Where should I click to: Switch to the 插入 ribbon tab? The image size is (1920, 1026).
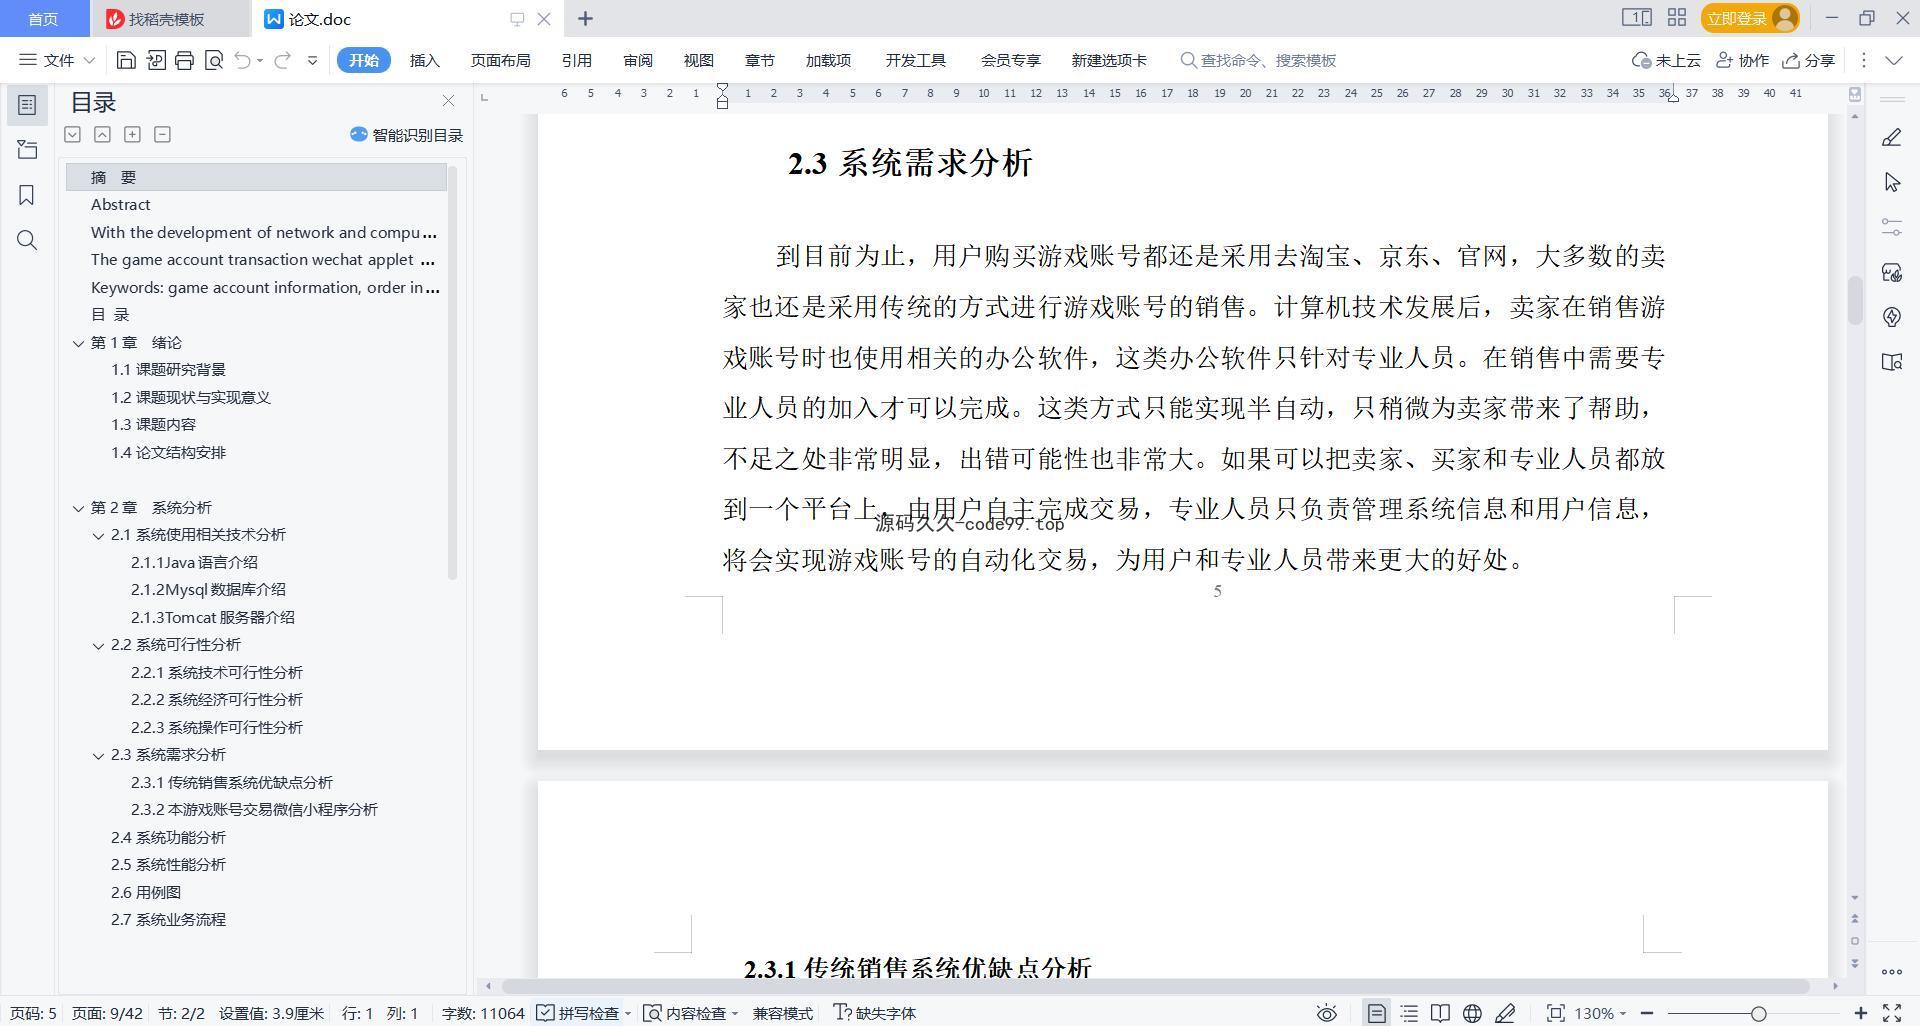[x=424, y=60]
